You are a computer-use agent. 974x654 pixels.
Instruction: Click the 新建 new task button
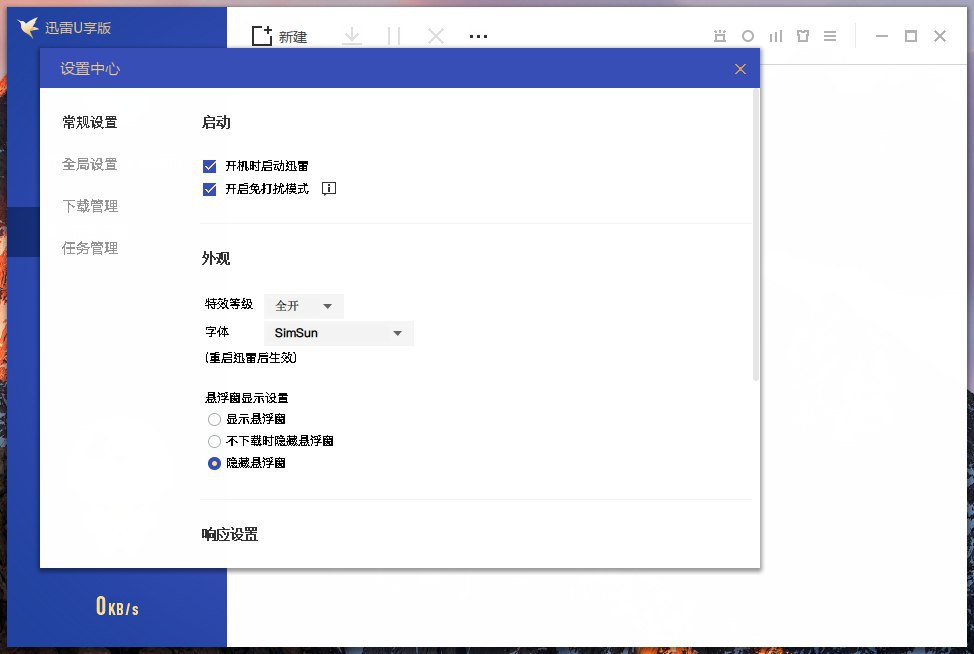[x=279, y=36]
